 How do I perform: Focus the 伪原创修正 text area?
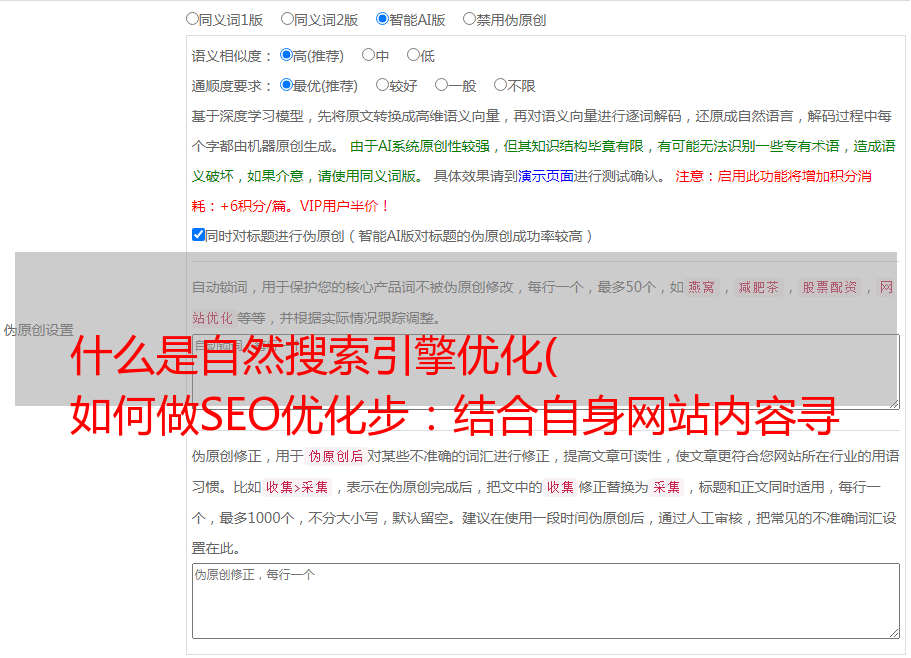[545, 601]
